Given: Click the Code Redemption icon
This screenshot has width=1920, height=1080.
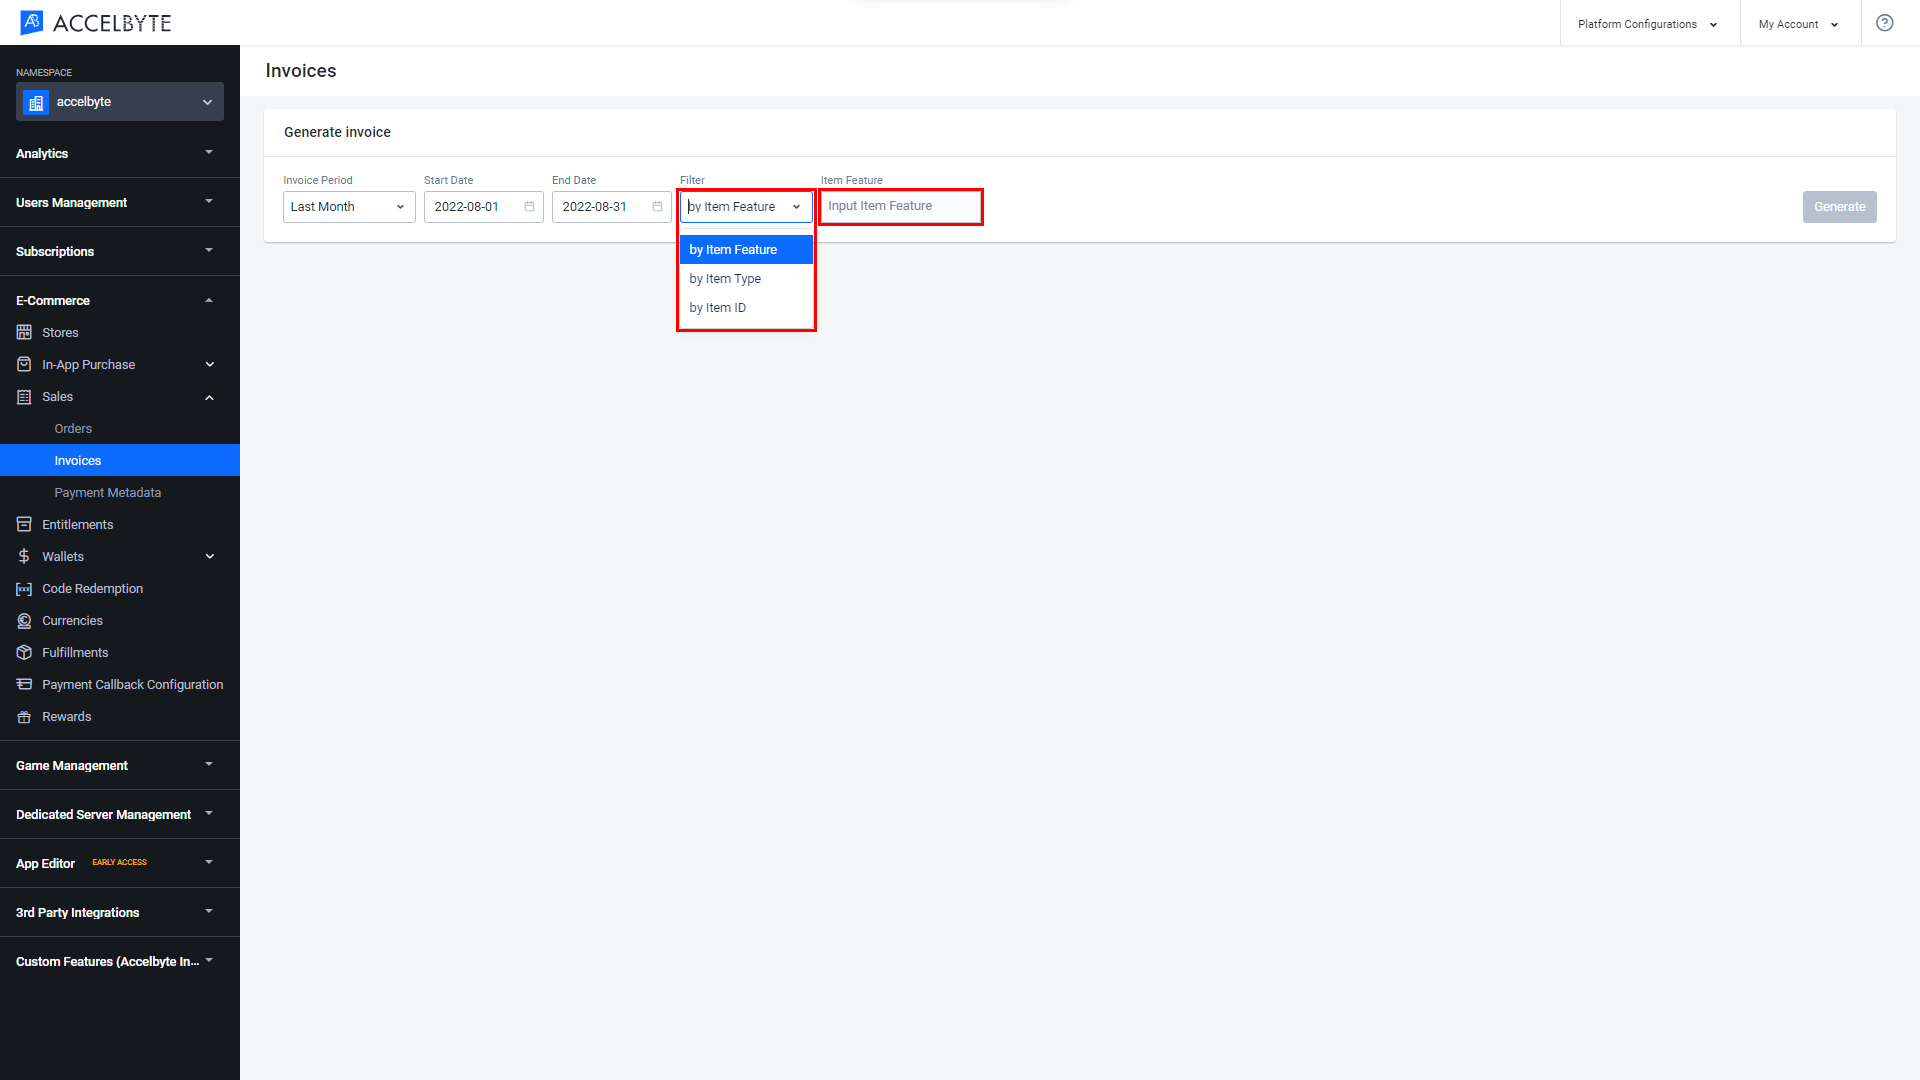Looking at the screenshot, I should (x=22, y=588).
